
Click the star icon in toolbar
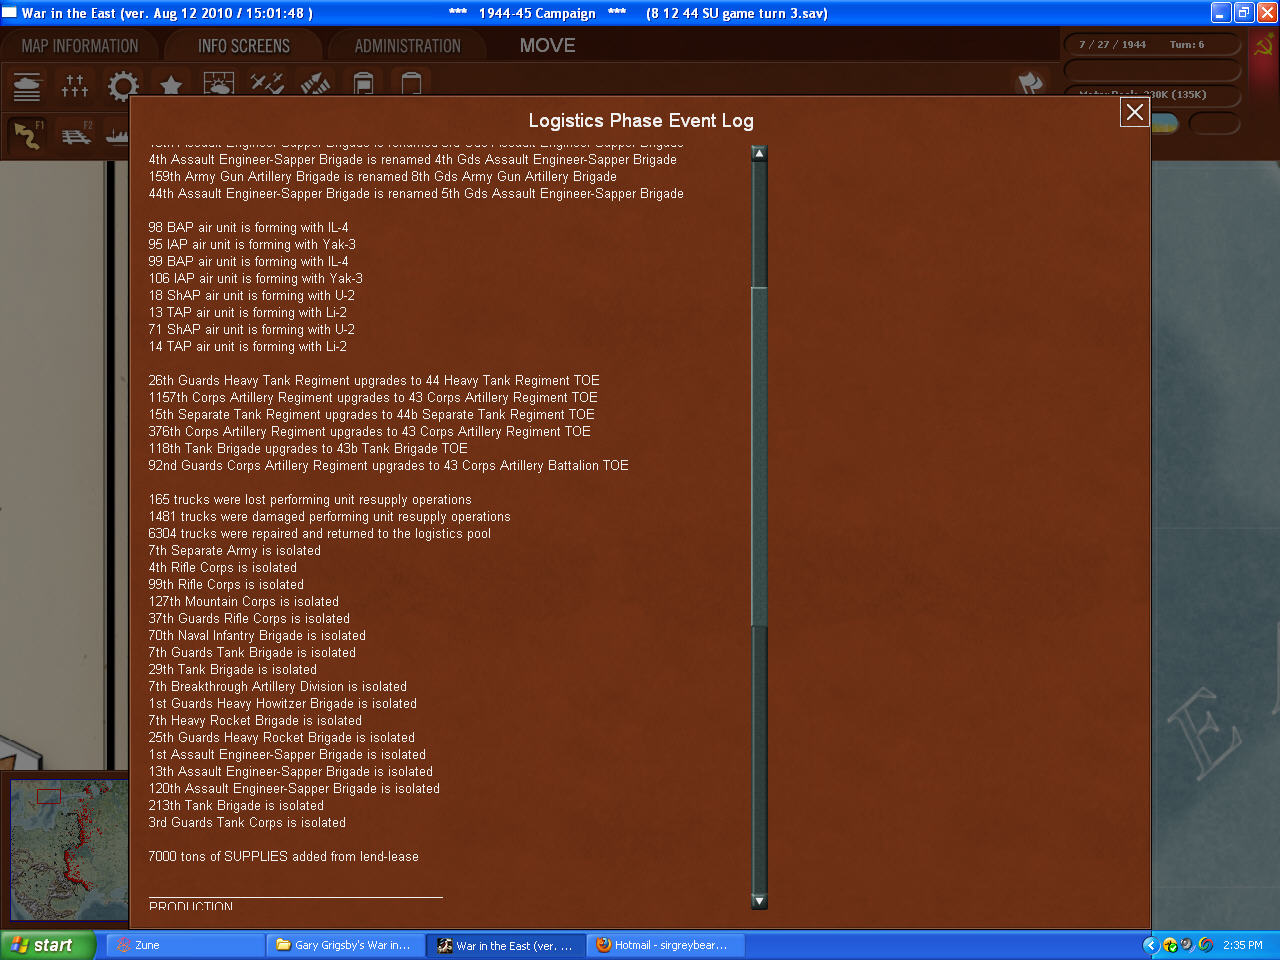[x=171, y=85]
